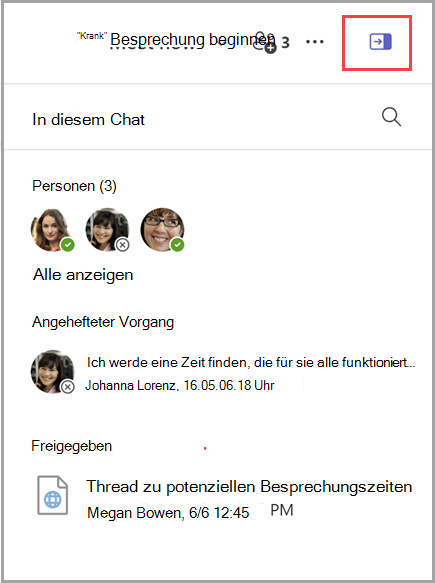The width and height of the screenshot is (435, 583).
Task: Click the web document file icon
Action: (52, 495)
